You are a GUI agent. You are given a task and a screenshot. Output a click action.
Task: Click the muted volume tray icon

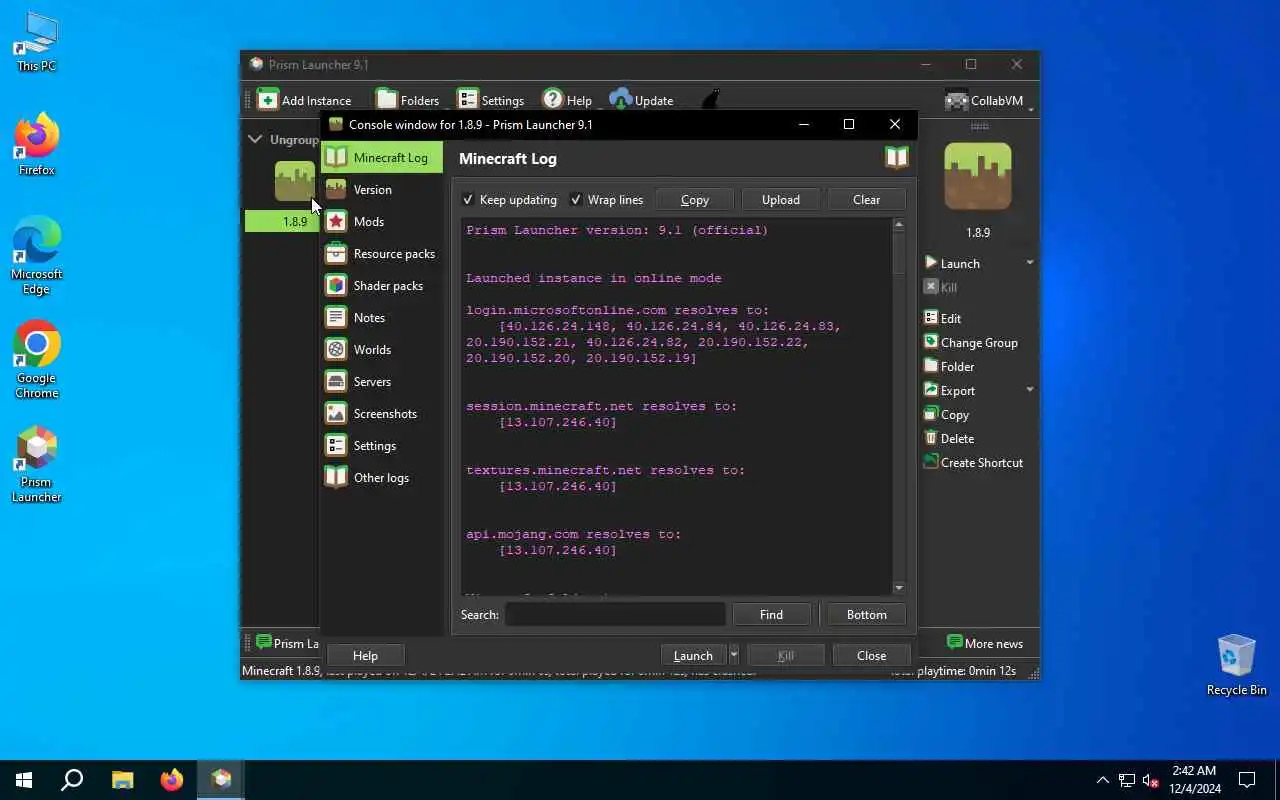tap(1150, 780)
